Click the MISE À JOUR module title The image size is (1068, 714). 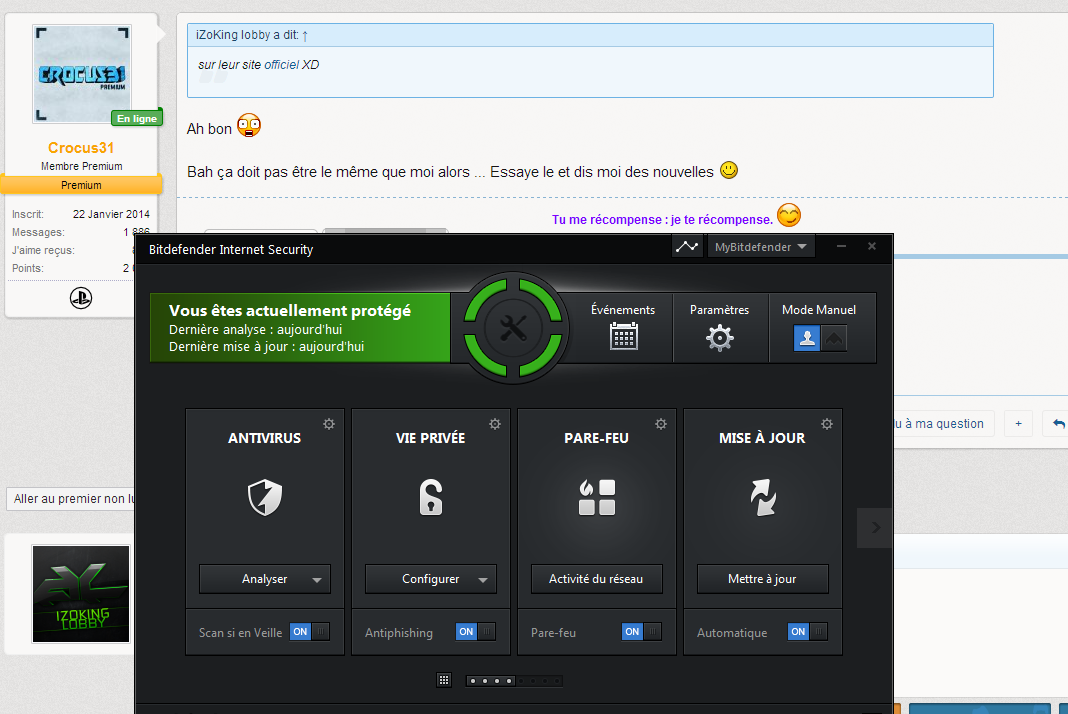click(762, 438)
